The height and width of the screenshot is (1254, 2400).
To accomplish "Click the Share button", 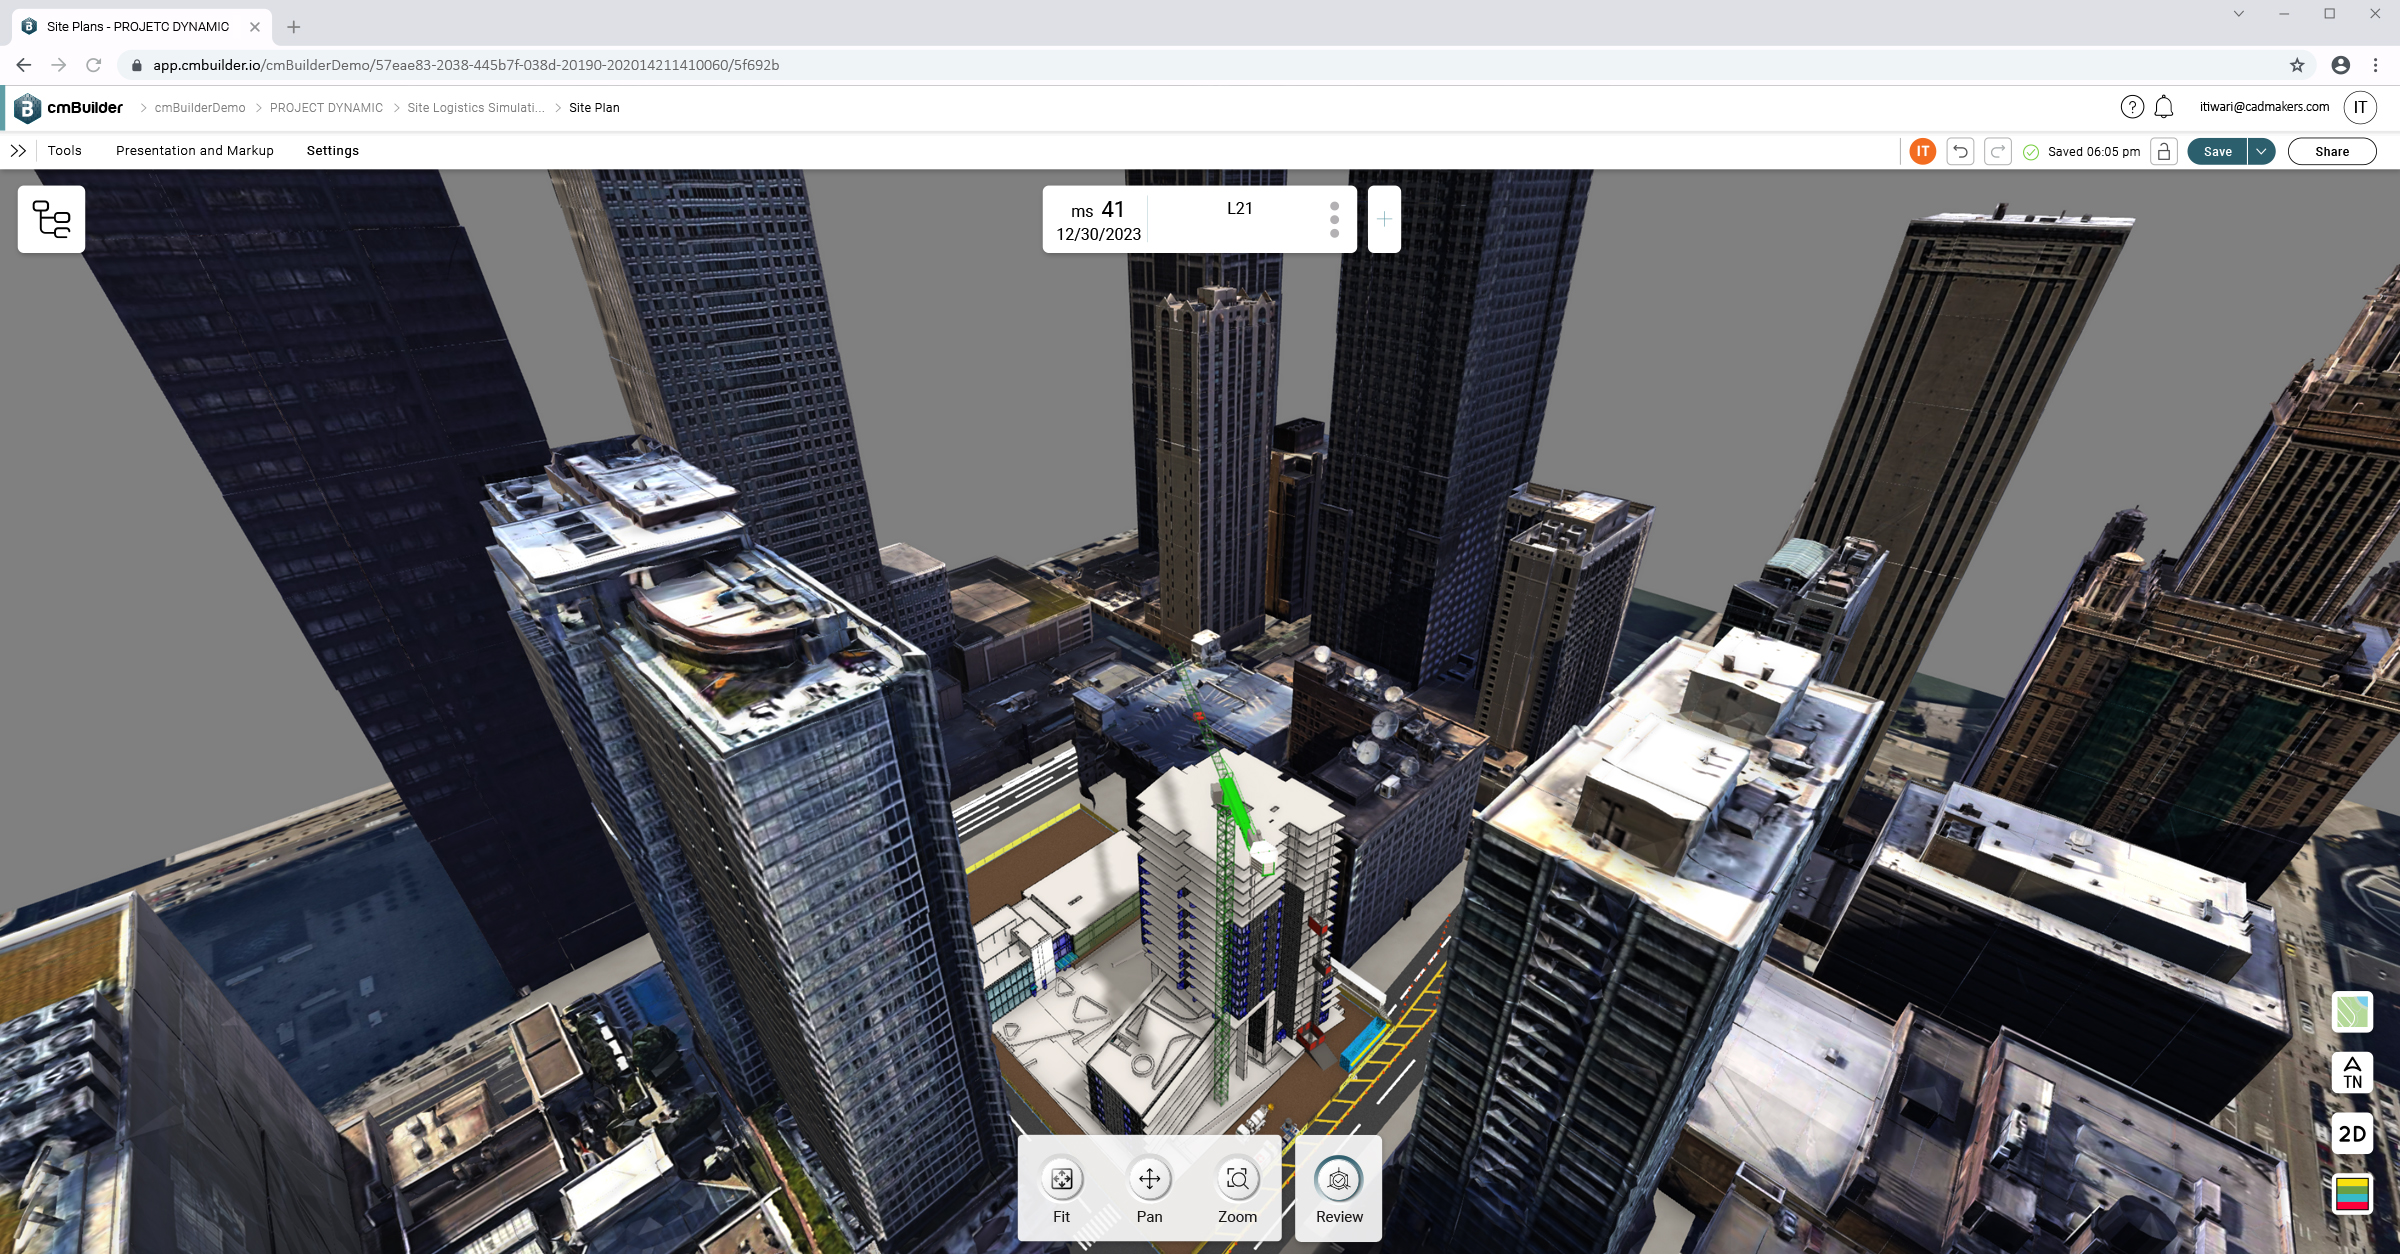I will pos(2331,151).
